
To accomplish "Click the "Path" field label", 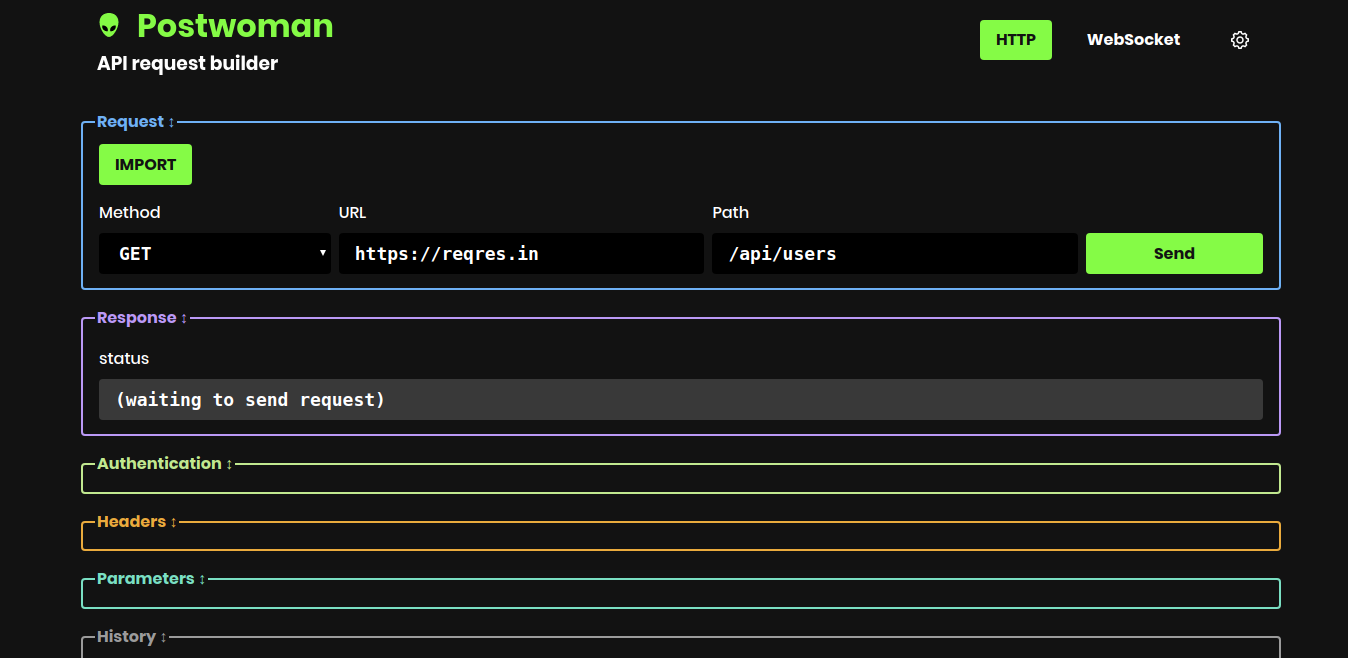I will (x=731, y=213).
